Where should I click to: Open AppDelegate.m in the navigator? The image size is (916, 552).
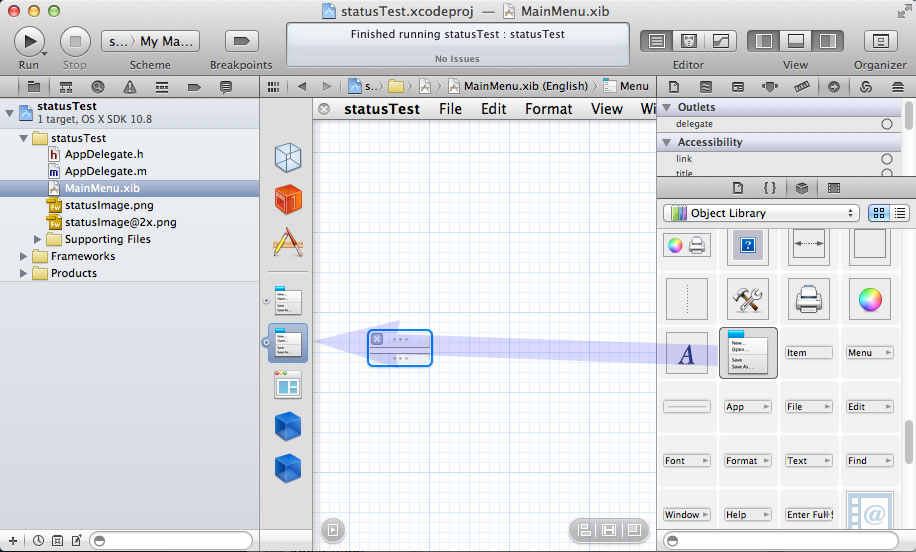[x=106, y=171]
